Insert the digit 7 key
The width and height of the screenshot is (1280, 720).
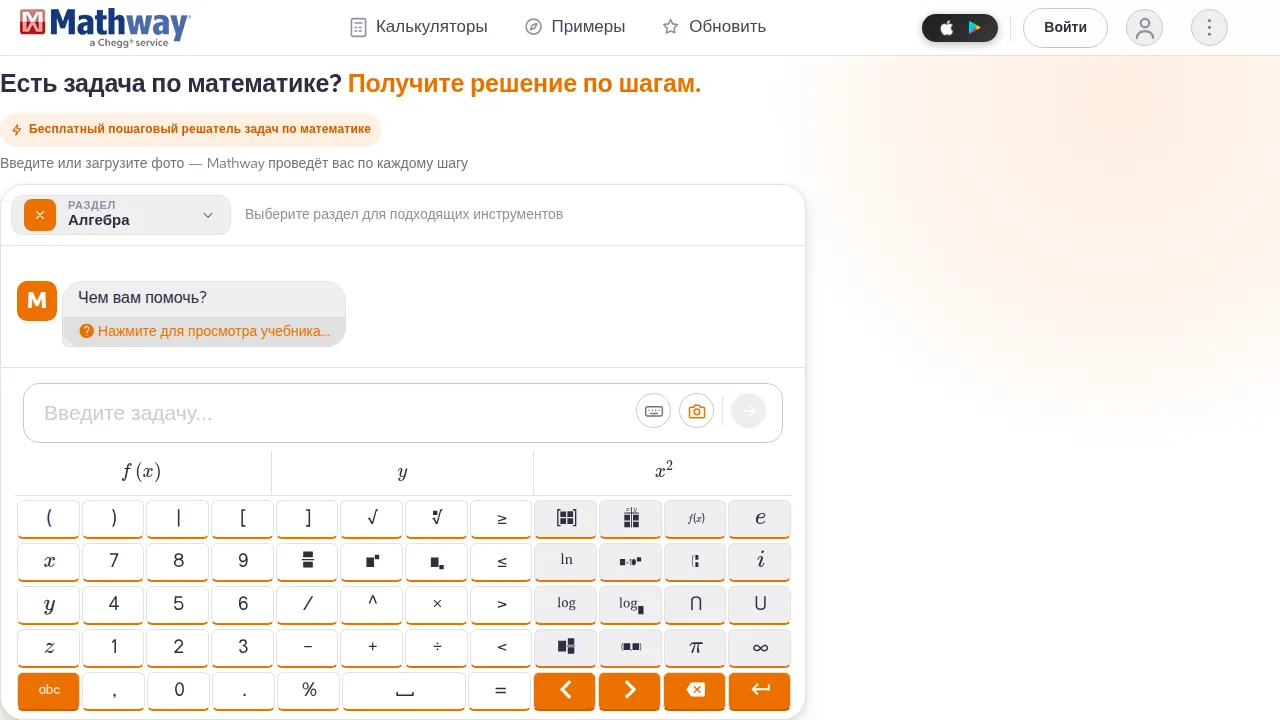[114, 562]
